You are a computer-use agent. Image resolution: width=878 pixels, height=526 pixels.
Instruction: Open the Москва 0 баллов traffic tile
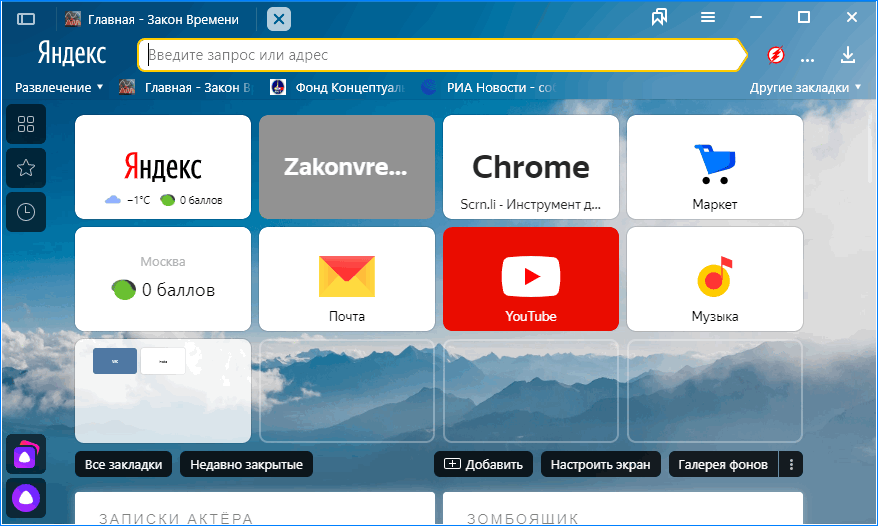tap(163, 279)
